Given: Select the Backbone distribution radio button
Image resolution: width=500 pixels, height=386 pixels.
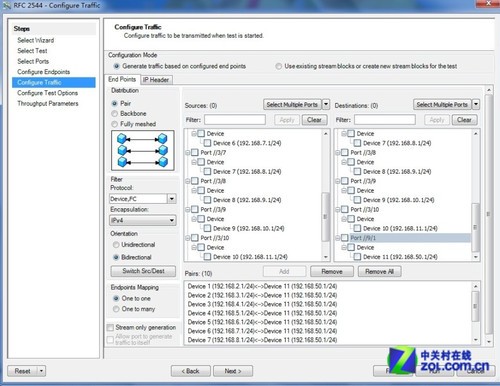Looking at the screenshot, I should point(115,114).
